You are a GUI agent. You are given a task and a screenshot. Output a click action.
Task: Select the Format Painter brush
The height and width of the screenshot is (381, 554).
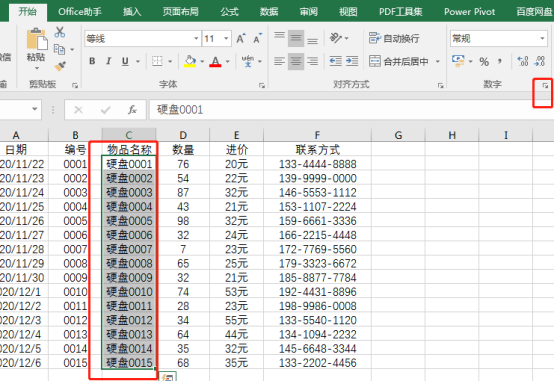coord(60,66)
